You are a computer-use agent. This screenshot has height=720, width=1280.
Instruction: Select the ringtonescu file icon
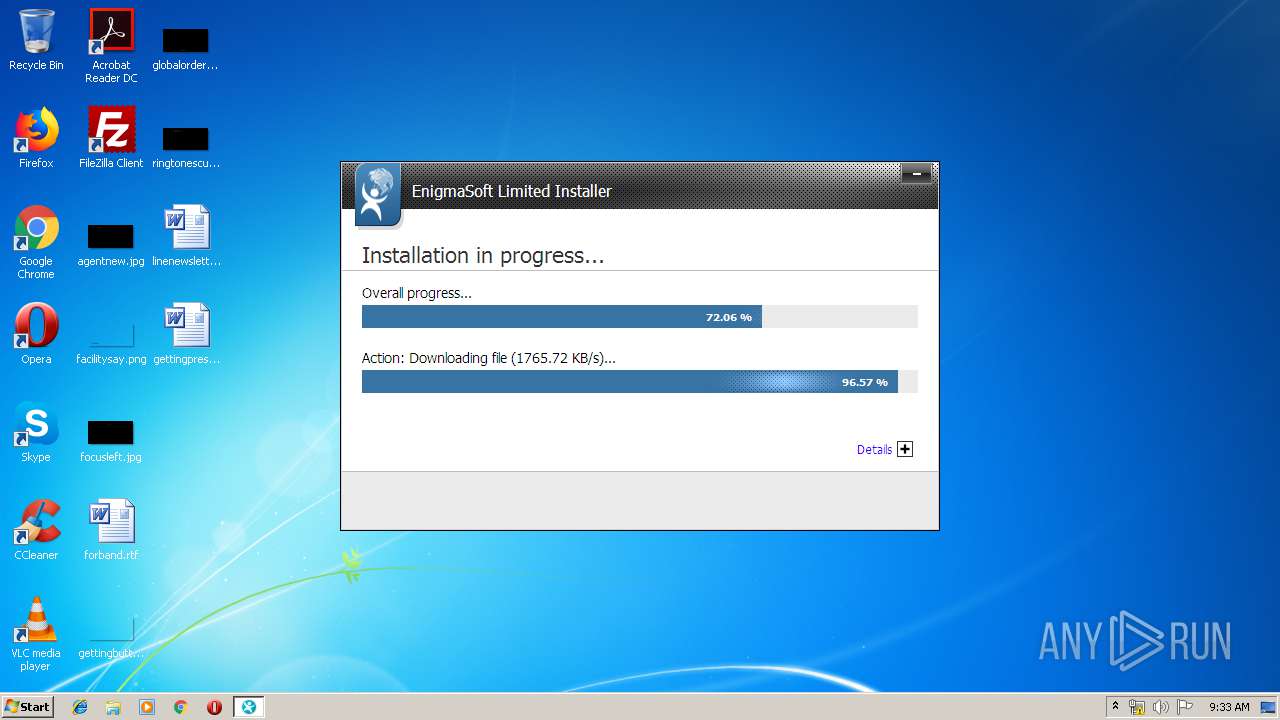coord(185,146)
